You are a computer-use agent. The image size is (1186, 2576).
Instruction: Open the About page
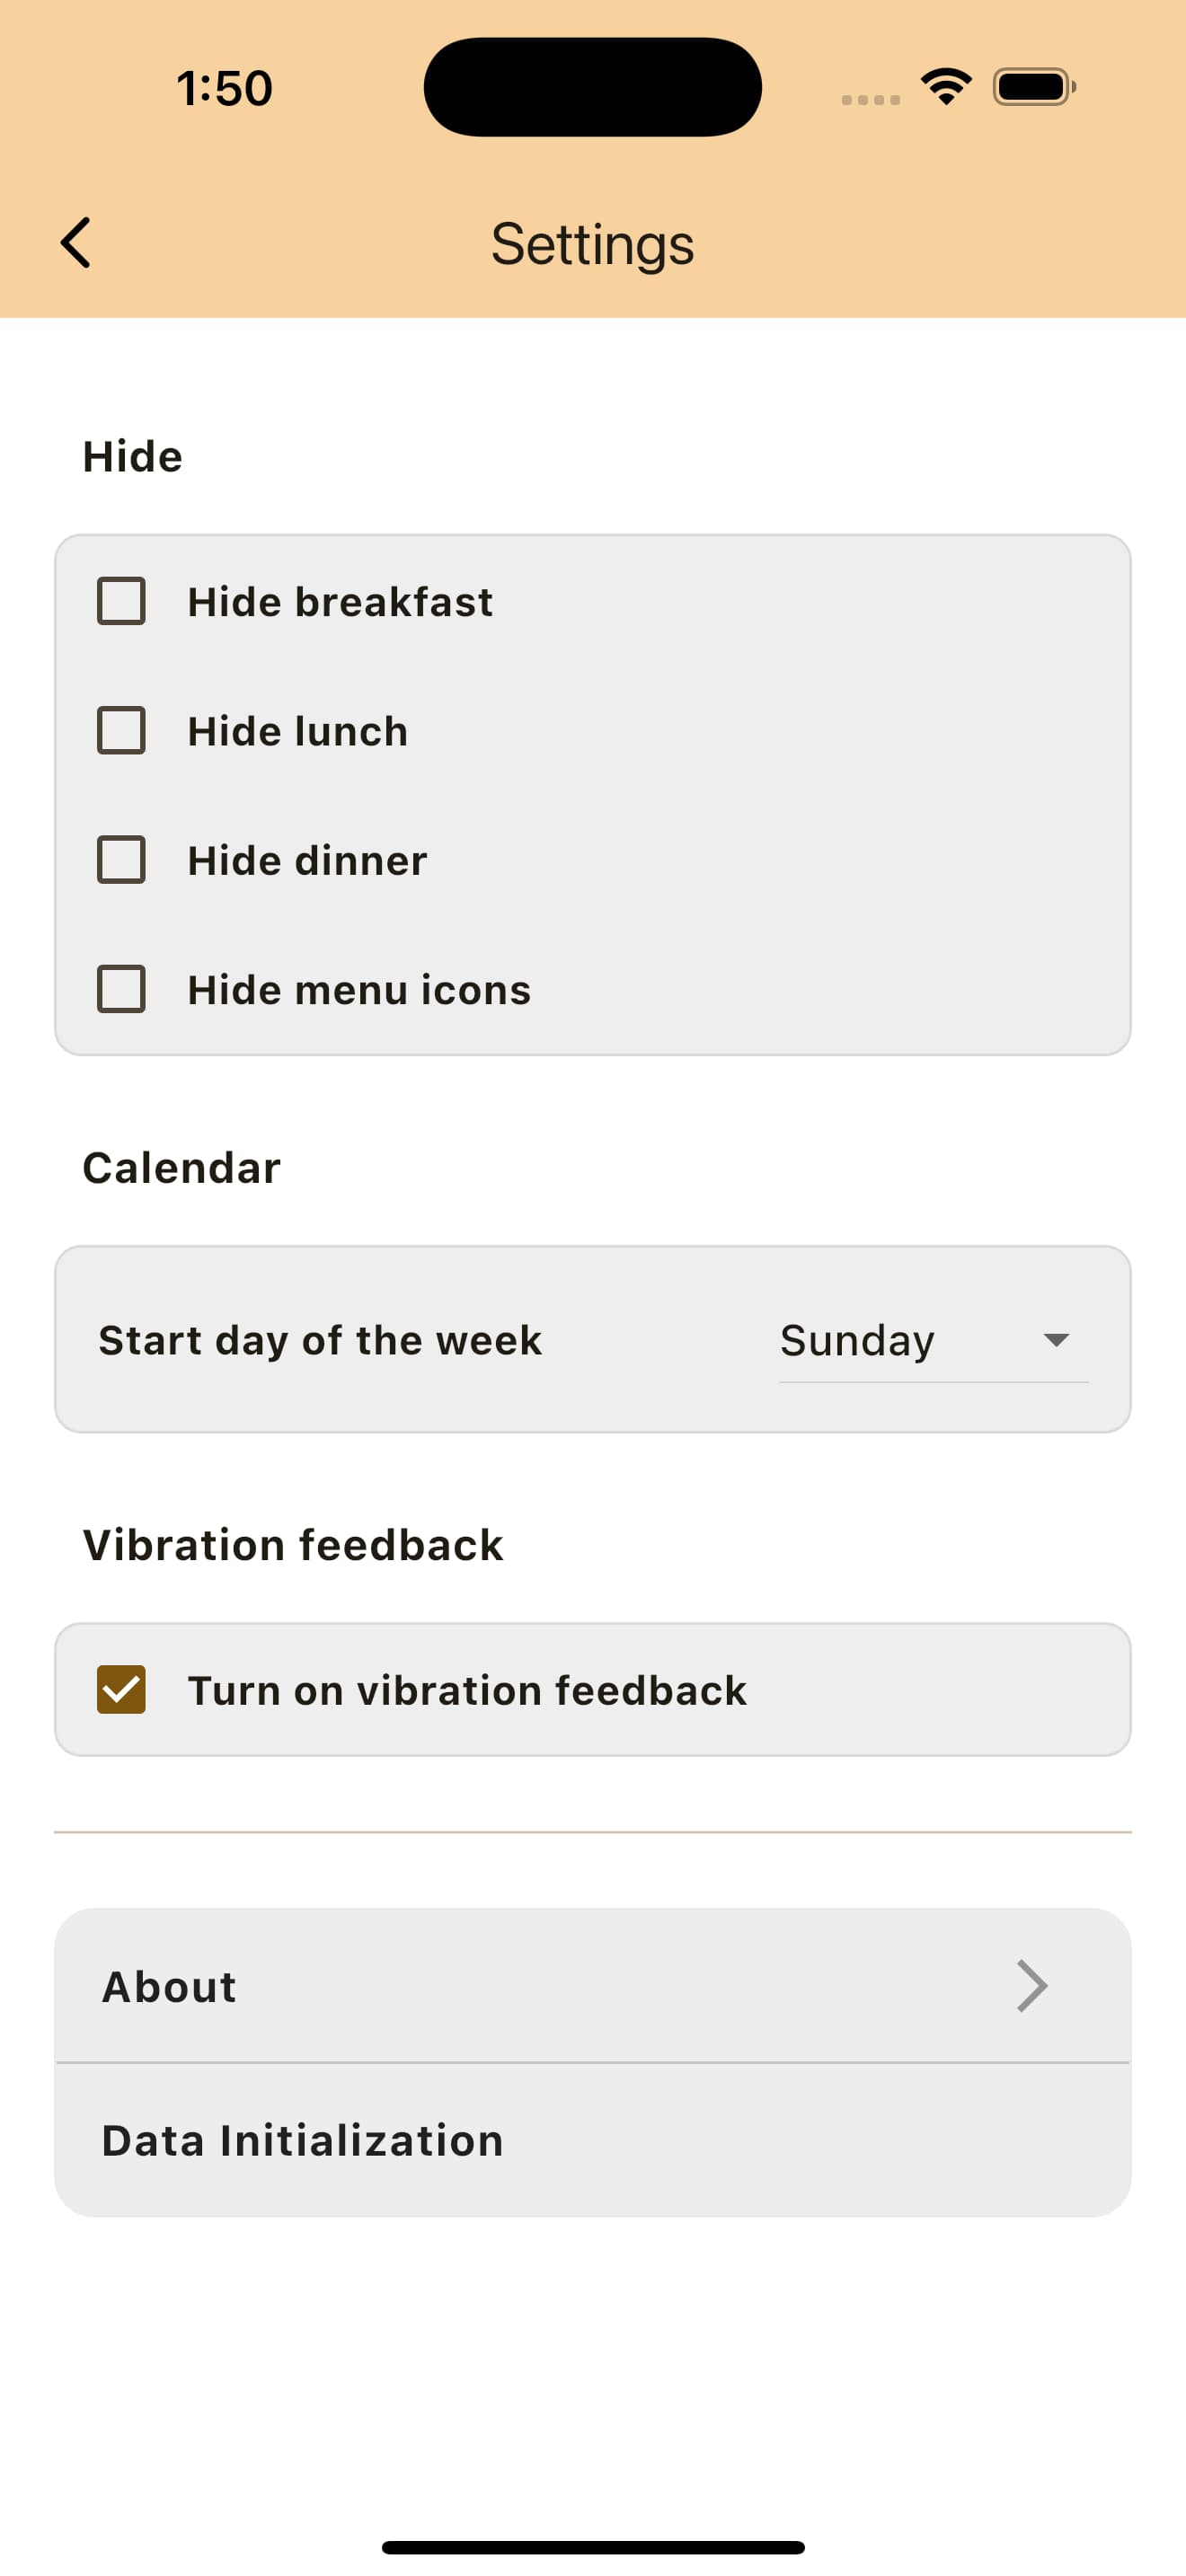(x=592, y=1986)
